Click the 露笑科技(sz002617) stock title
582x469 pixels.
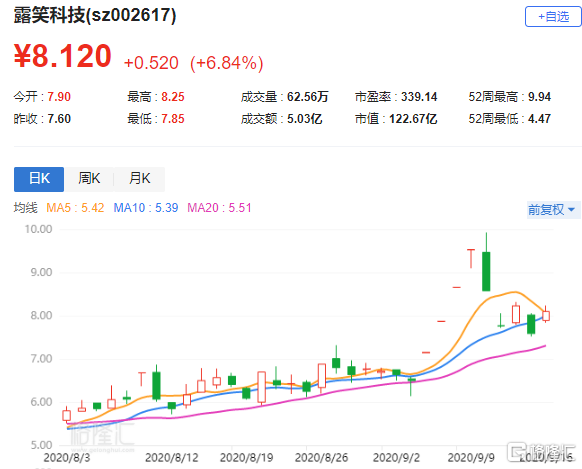point(95,16)
